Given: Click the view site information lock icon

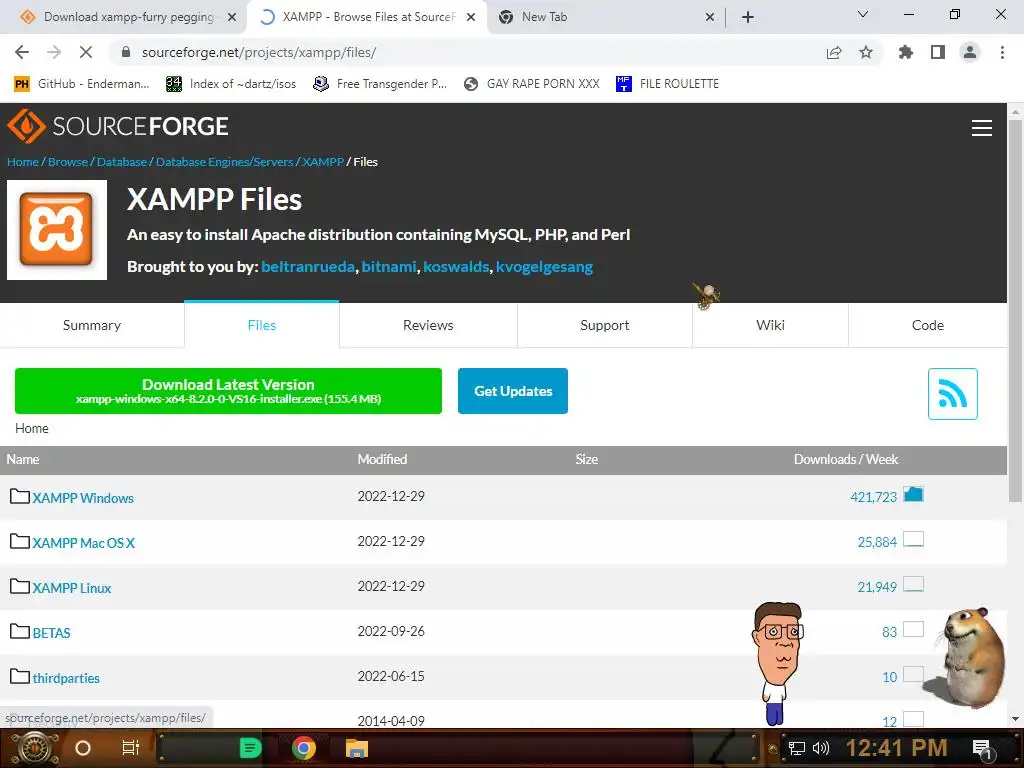Looking at the screenshot, I should [126, 52].
